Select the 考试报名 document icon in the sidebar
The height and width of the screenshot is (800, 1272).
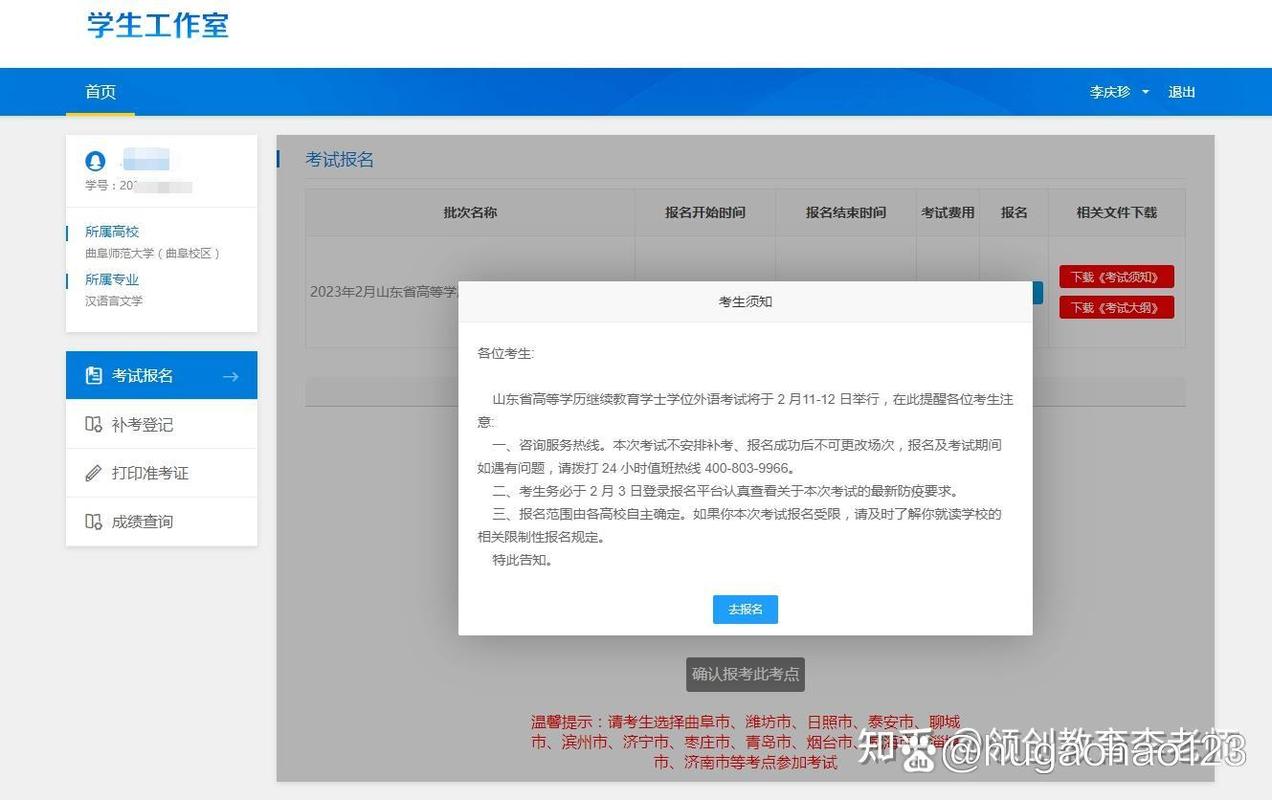tap(94, 375)
